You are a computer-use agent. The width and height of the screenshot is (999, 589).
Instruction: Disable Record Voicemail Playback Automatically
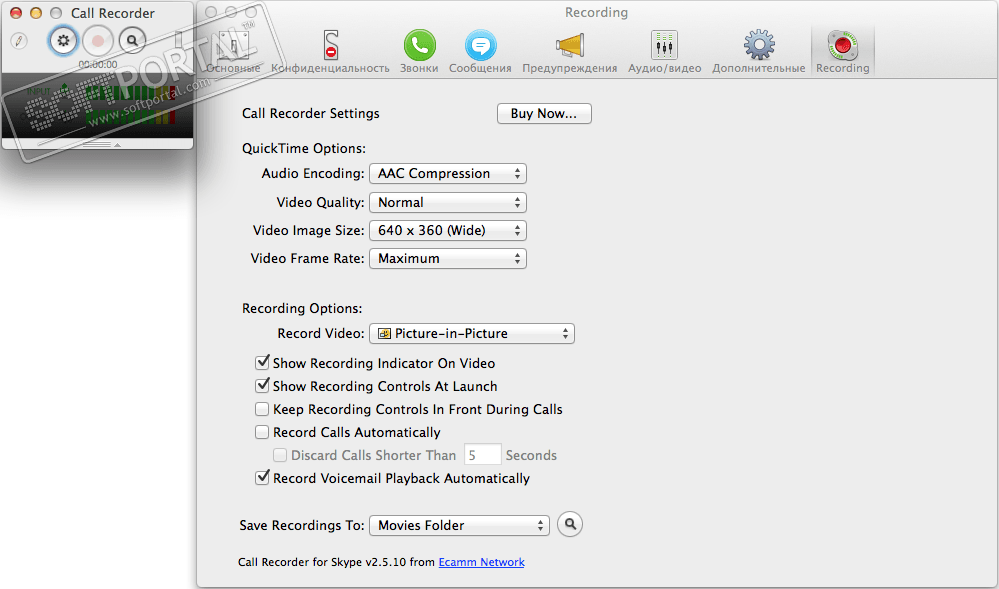262,477
